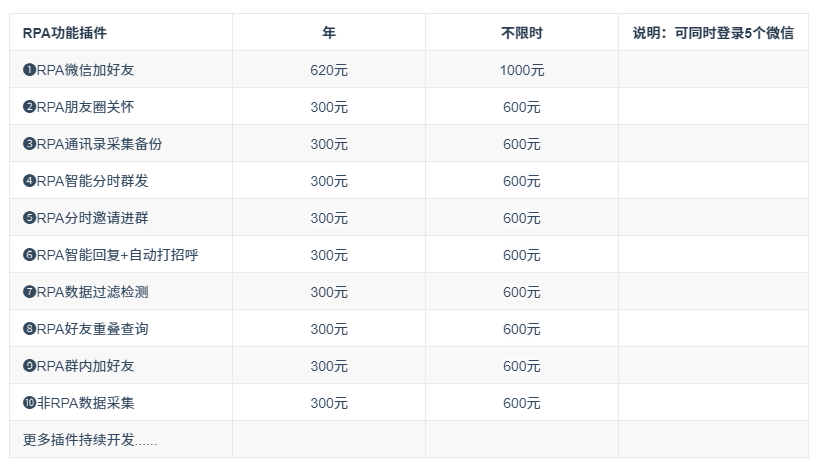Select the ❶RPA微信加好友 row label
825x473 pixels.
click(78, 70)
